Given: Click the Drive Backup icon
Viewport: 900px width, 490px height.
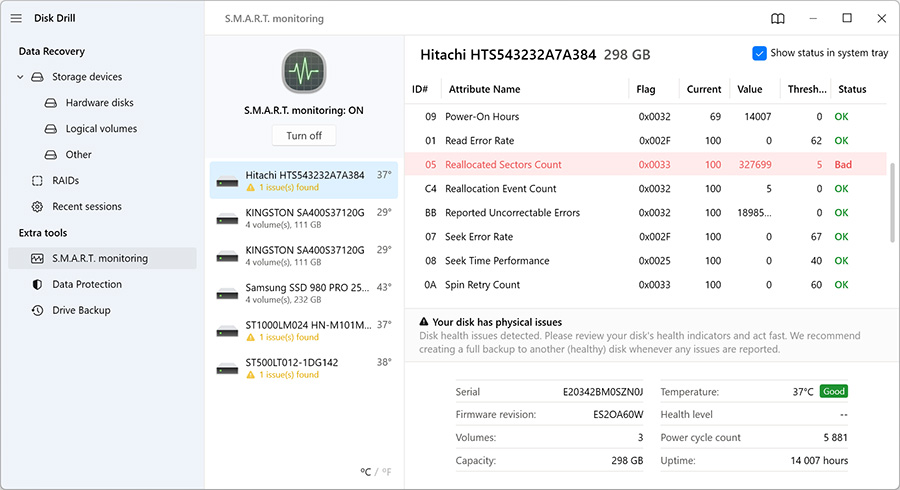Looking at the screenshot, I should 37,311.
